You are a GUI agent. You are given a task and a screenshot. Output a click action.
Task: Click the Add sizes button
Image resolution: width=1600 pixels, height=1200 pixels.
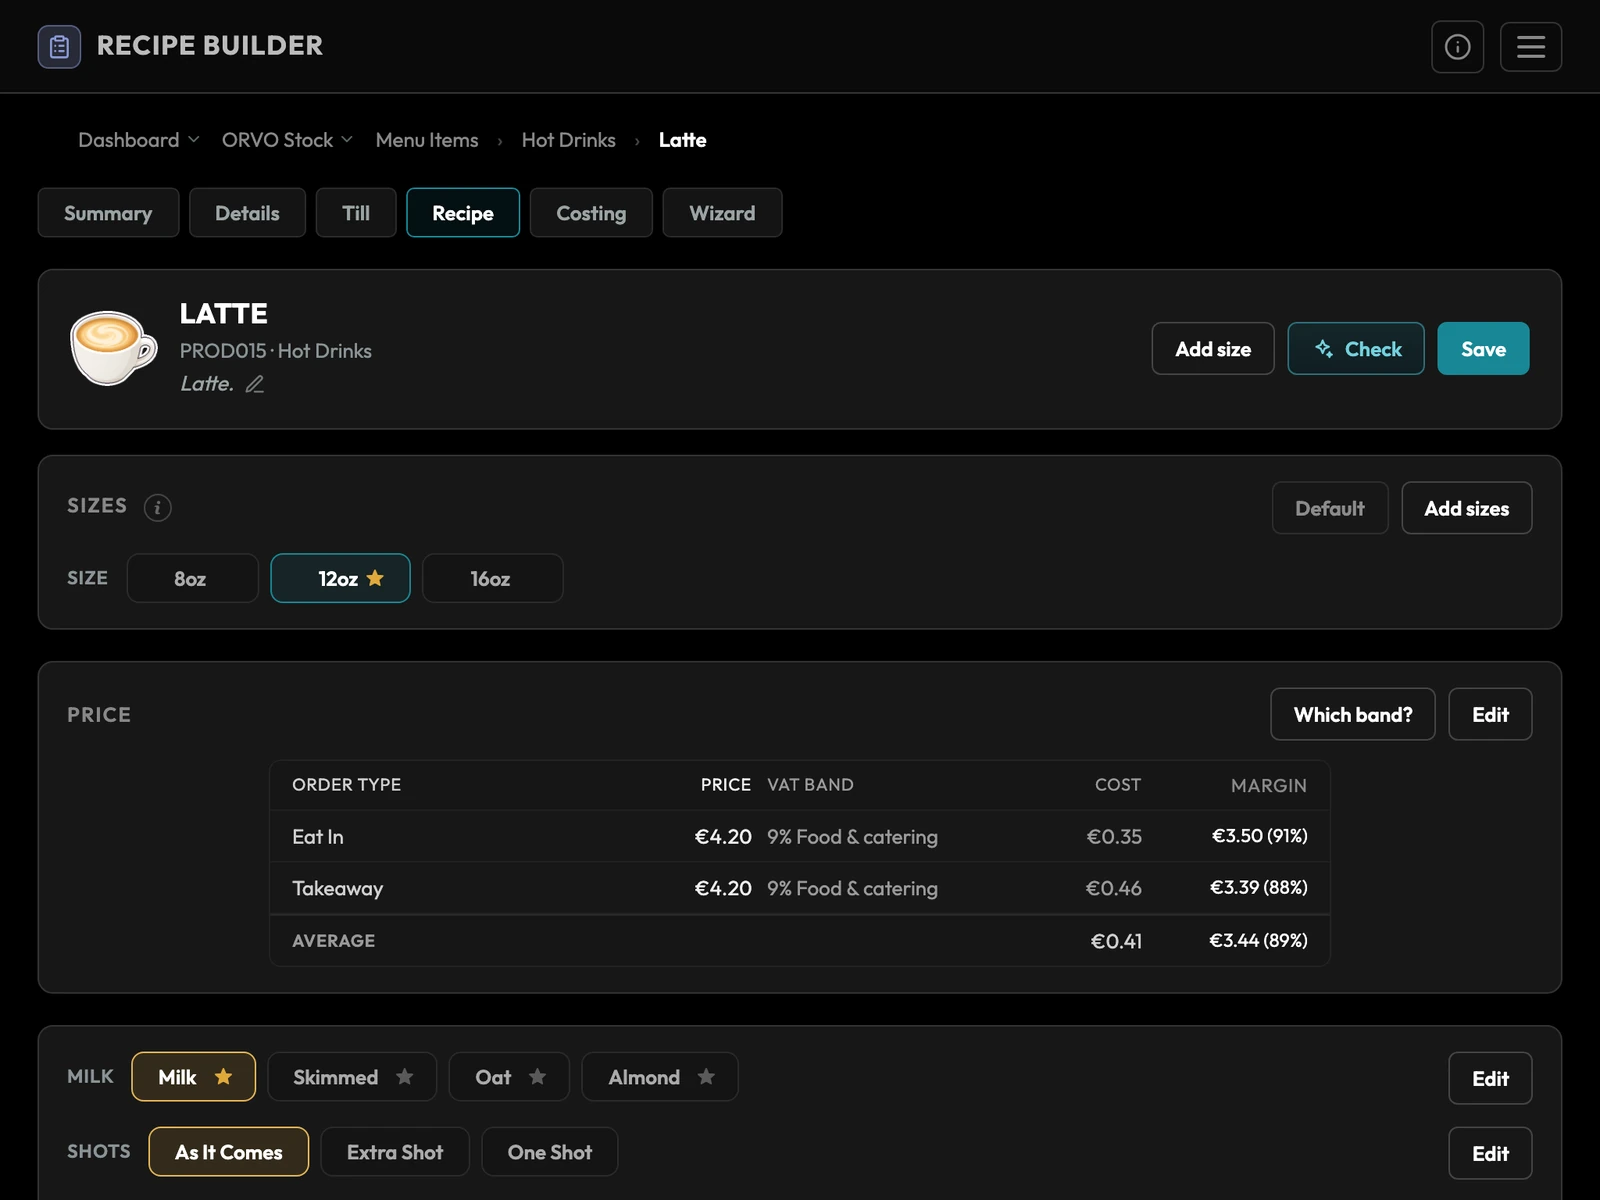tap(1467, 508)
